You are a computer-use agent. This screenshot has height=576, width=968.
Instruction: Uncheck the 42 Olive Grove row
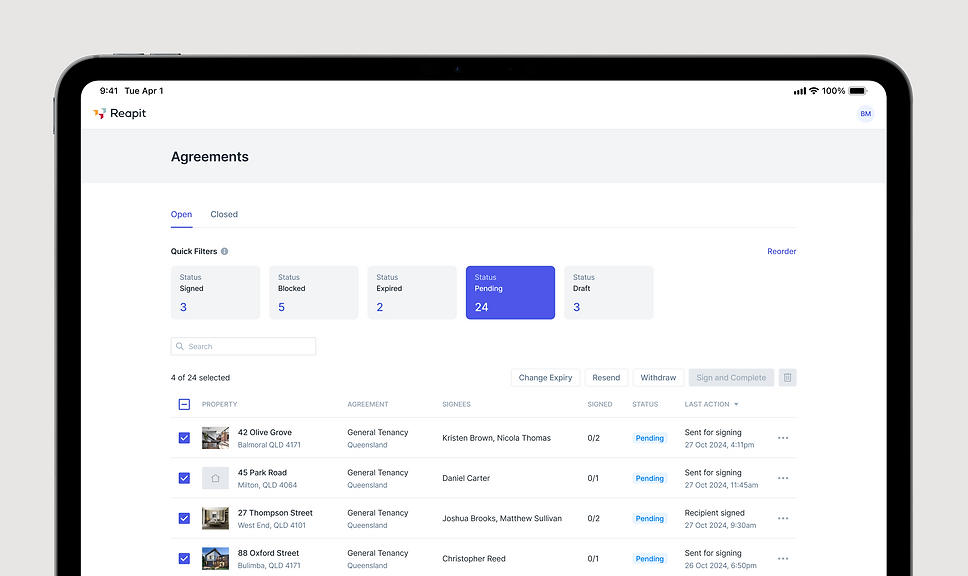(x=184, y=438)
